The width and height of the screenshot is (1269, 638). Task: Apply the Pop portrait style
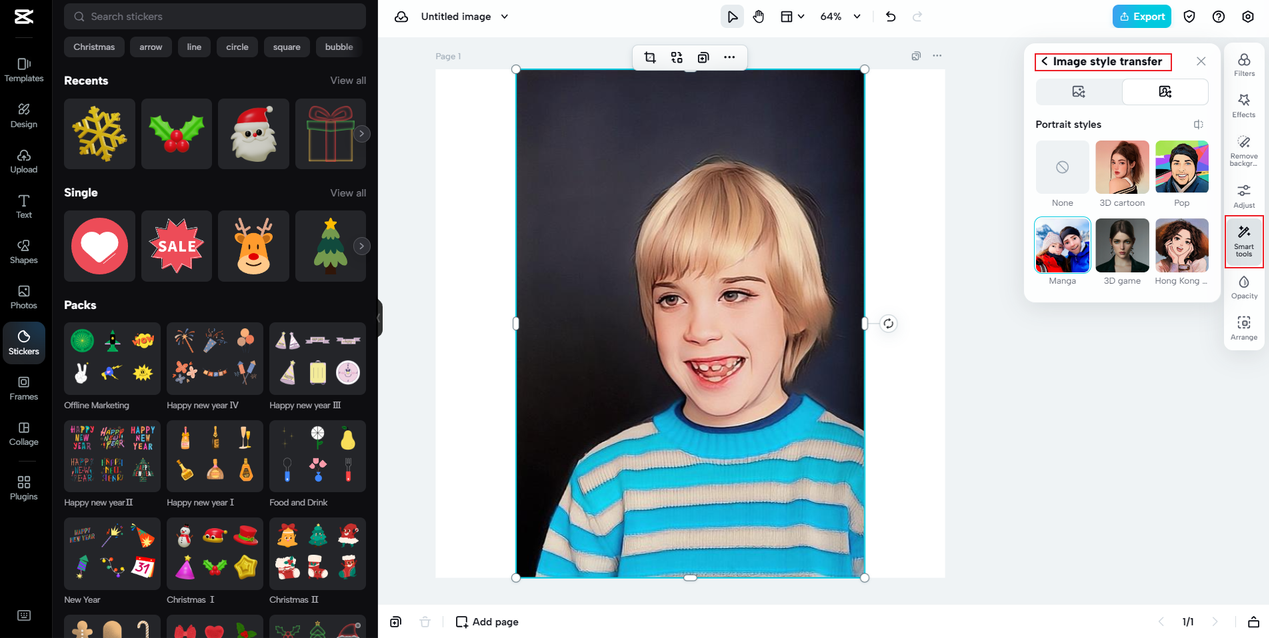1182,167
